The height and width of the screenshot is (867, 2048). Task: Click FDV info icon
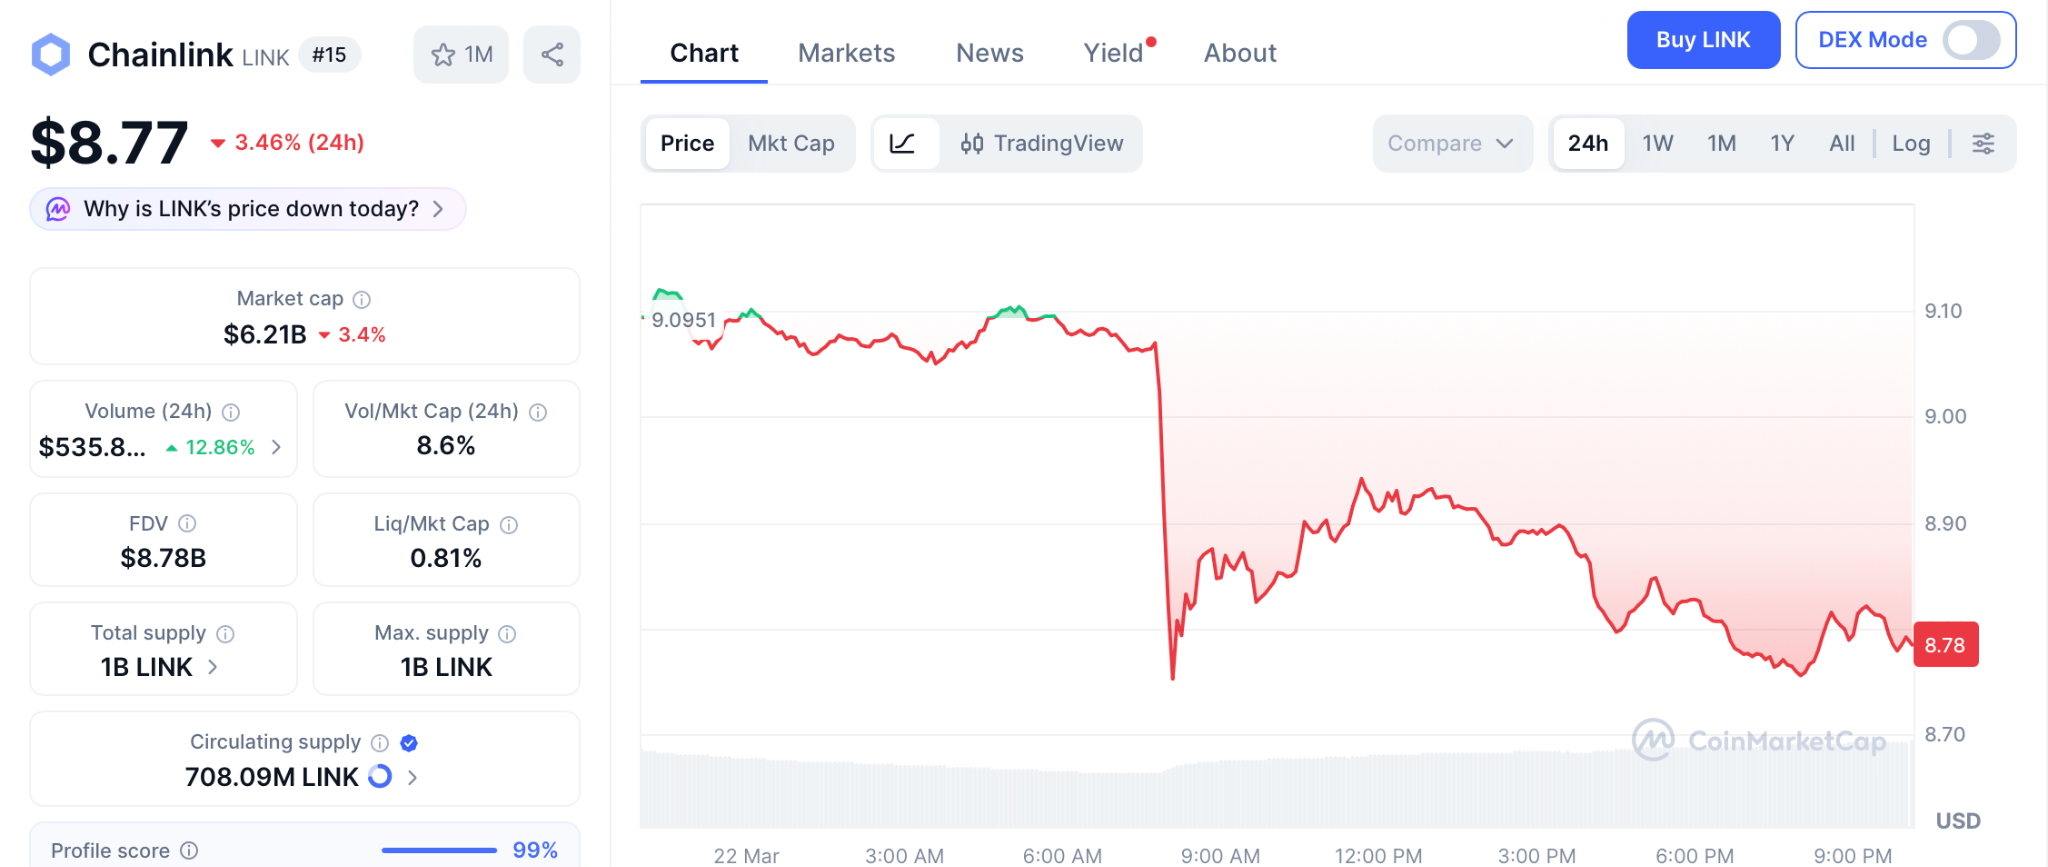tap(187, 523)
